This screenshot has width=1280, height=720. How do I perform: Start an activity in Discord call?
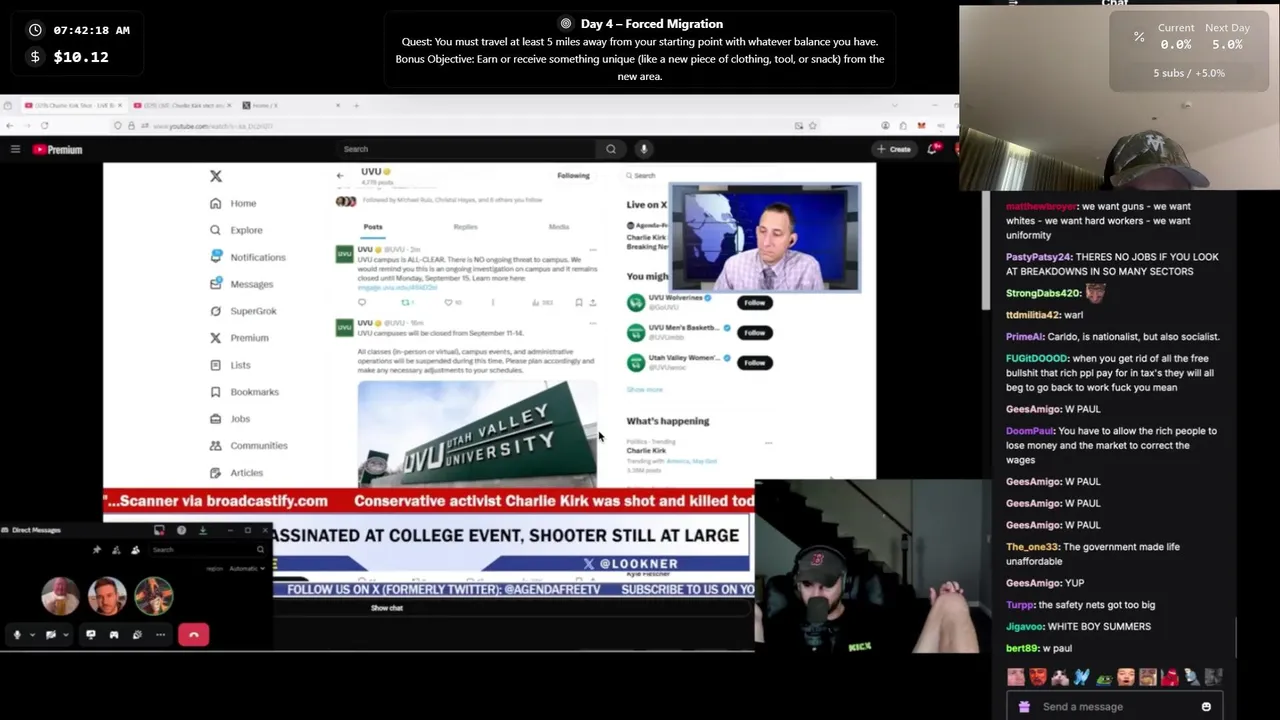click(114, 634)
